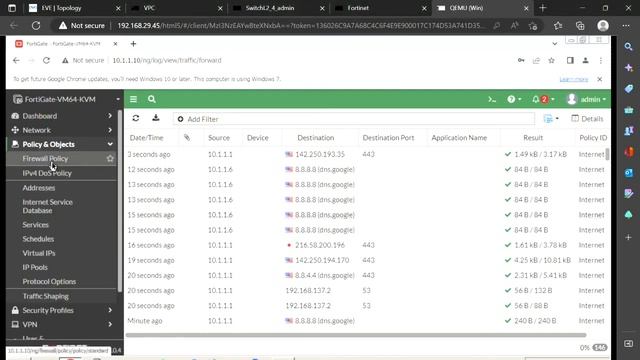Open Traffic Shaping page
This screenshot has height=360, width=640.
pyautogui.click(x=46, y=296)
